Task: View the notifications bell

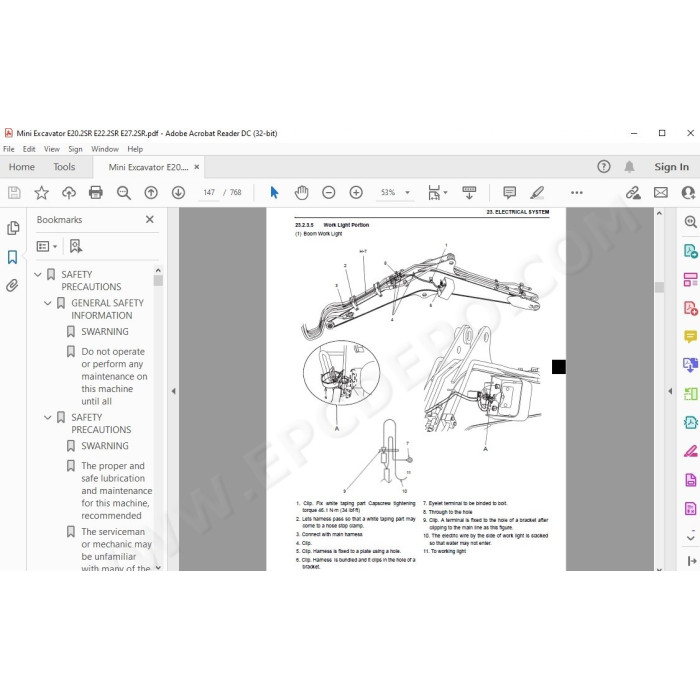Action: click(629, 167)
